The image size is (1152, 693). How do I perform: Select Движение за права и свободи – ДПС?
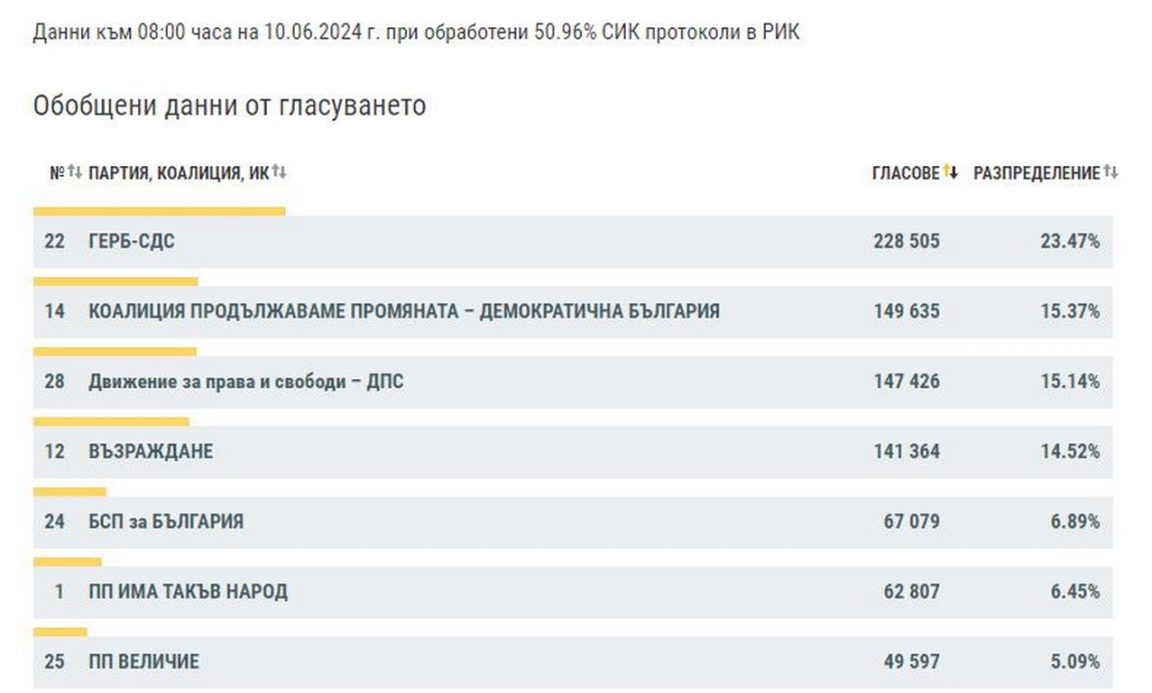pos(246,381)
